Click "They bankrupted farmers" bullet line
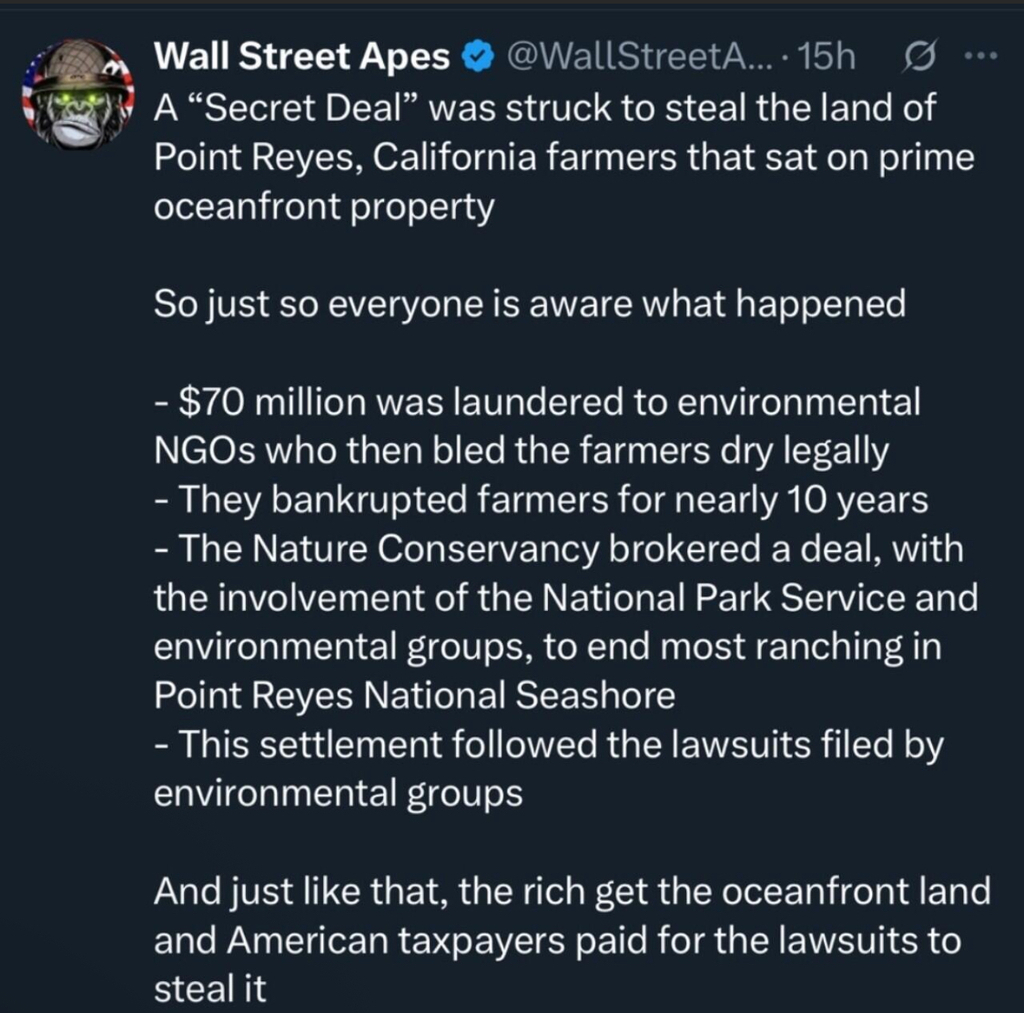Screen dimensions: 1024x1013 pyautogui.click(x=541, y=500)
